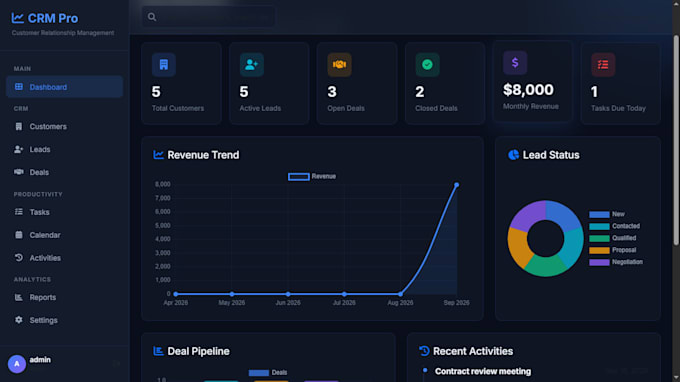Toggle the Proposal legend entry
The height and width of the screenshot is (382, 680).
click(x=612, y=250)
